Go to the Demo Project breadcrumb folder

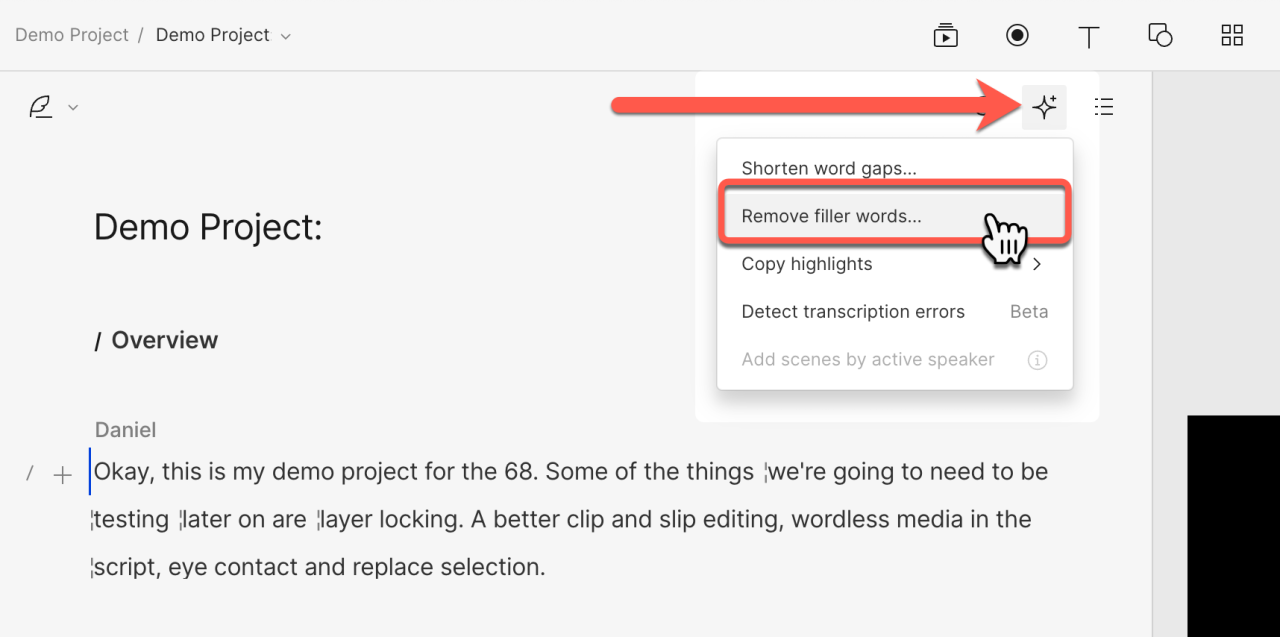(x=71, y=35)
